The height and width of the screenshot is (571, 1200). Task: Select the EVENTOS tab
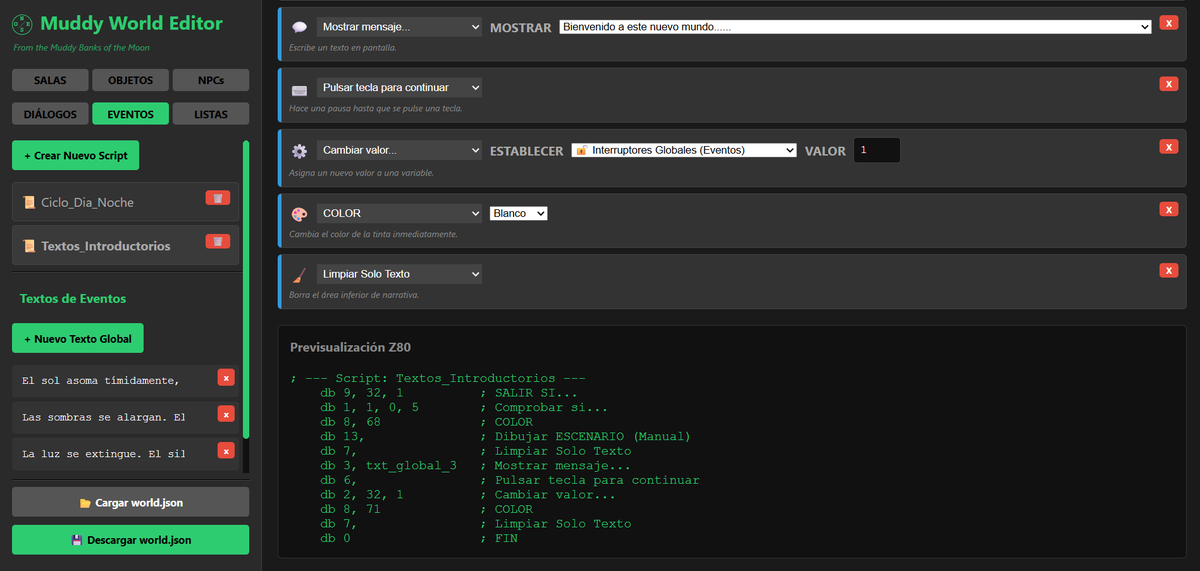click(131, 114)
